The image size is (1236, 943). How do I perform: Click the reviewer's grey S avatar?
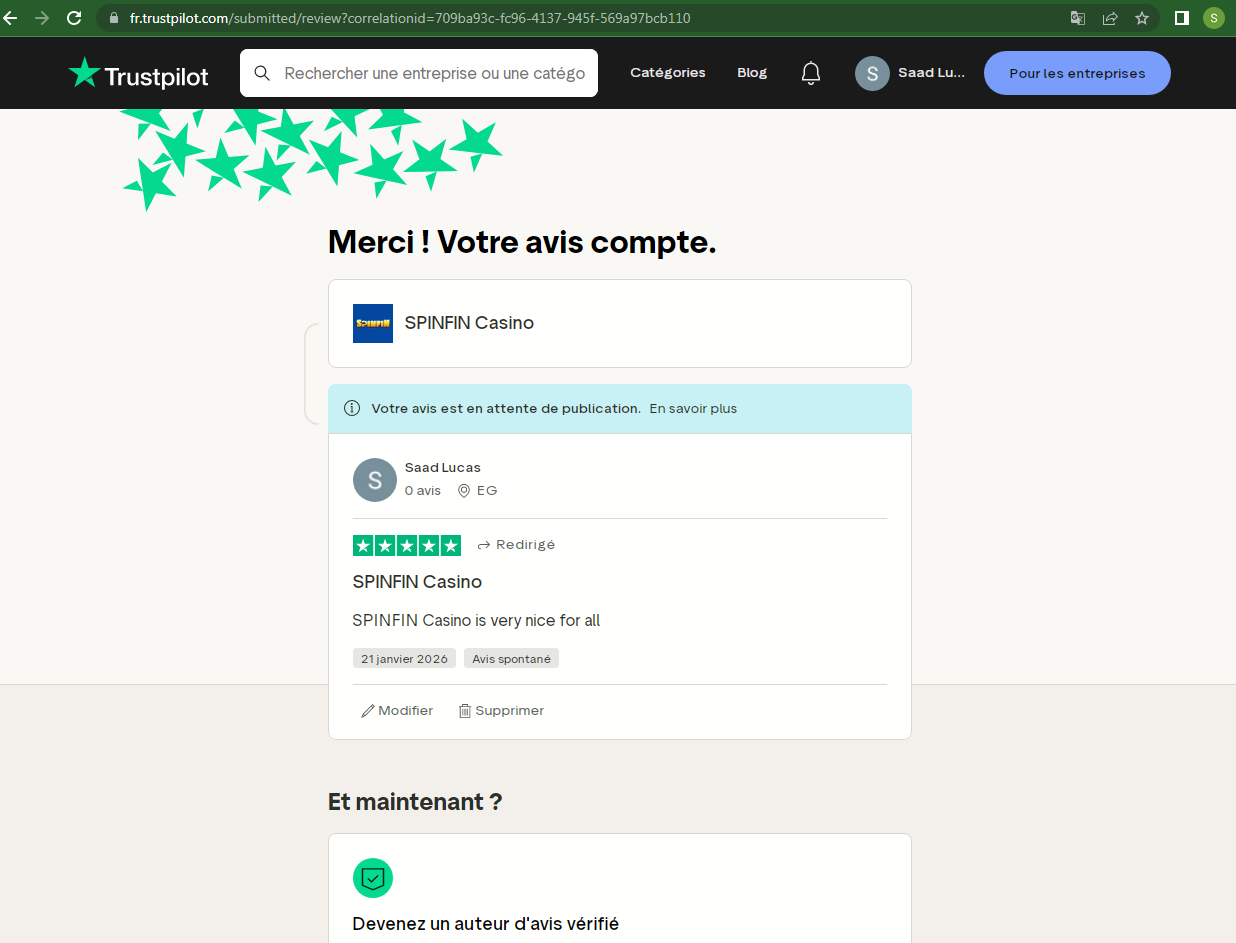coord(375,480)
